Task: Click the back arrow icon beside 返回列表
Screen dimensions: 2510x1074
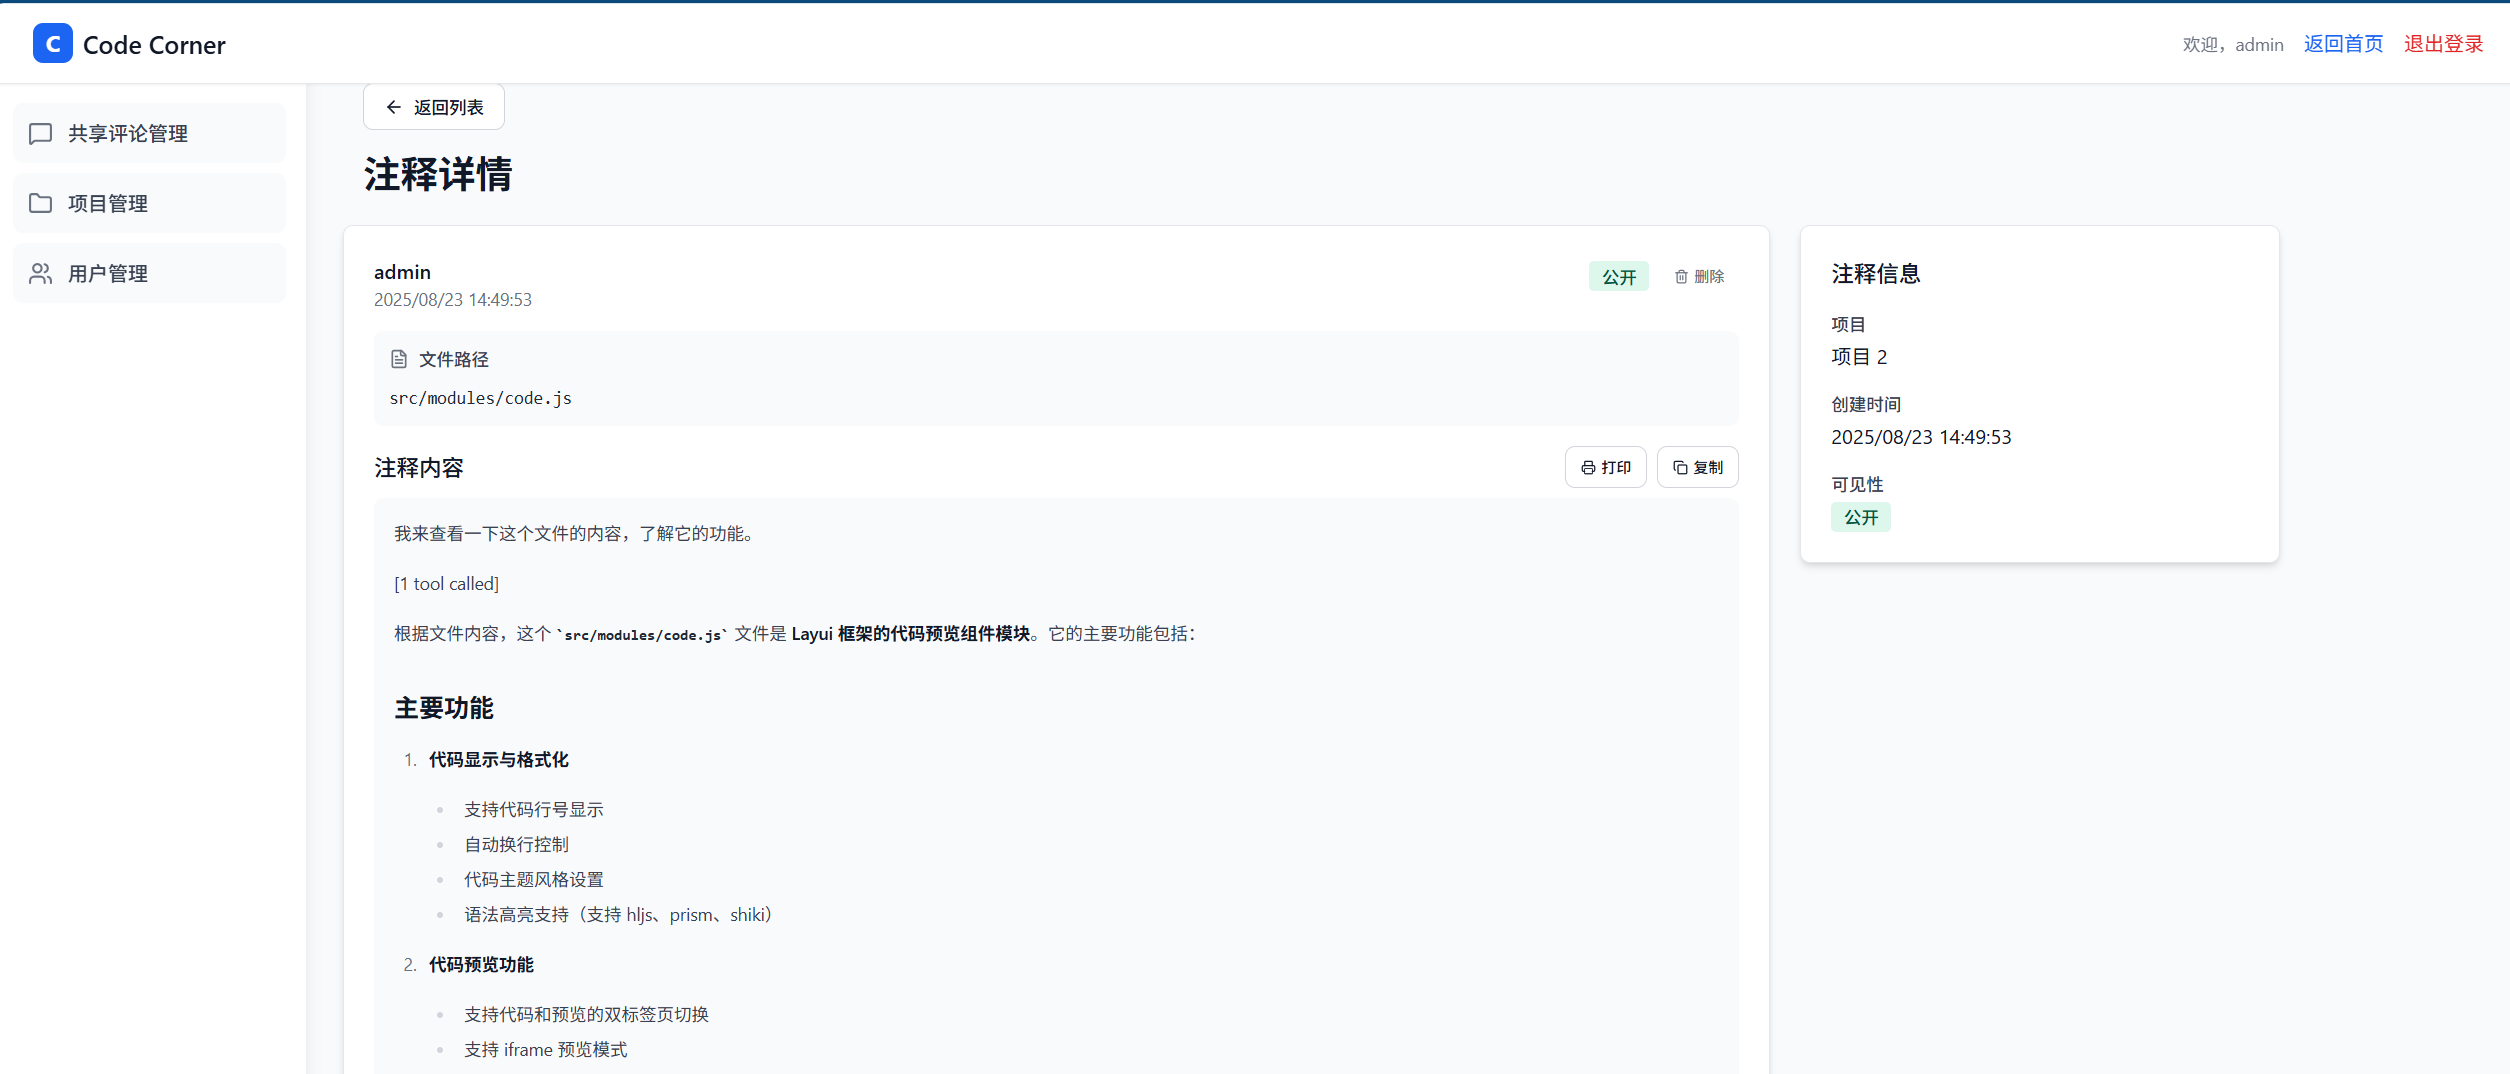Action: click(x=394, y=107)
